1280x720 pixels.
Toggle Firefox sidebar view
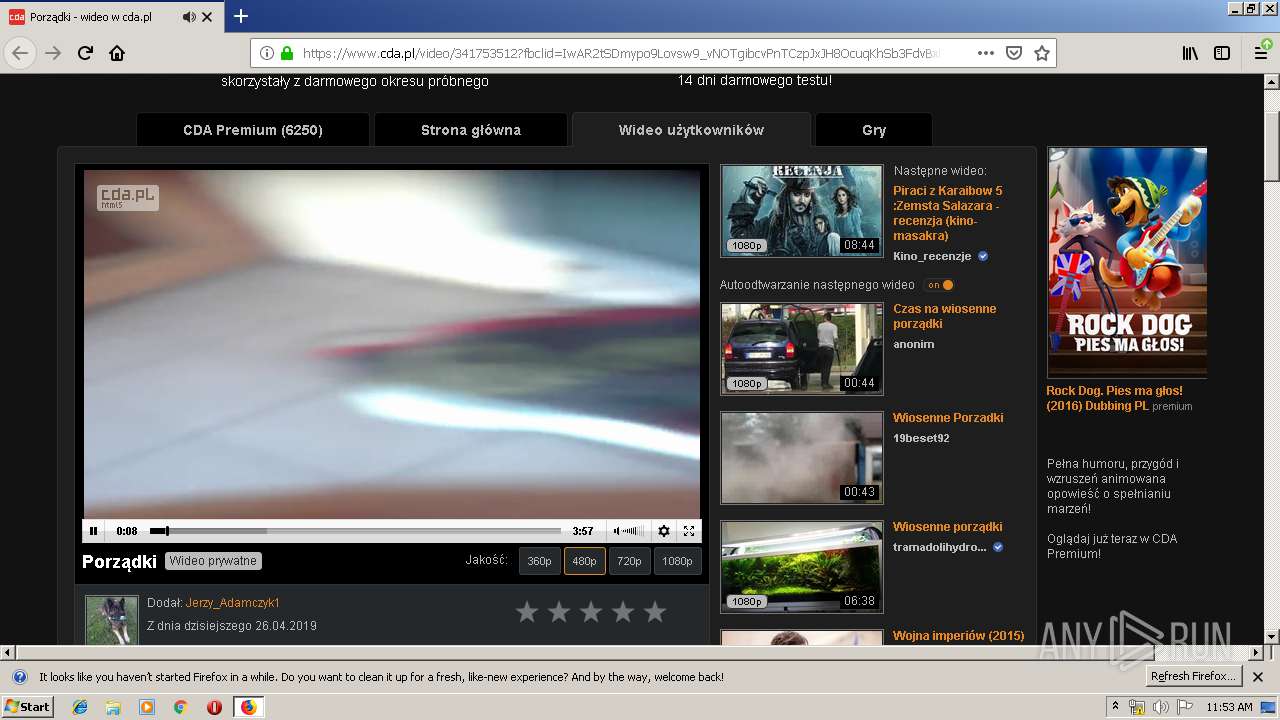(x=1222, y=53)
